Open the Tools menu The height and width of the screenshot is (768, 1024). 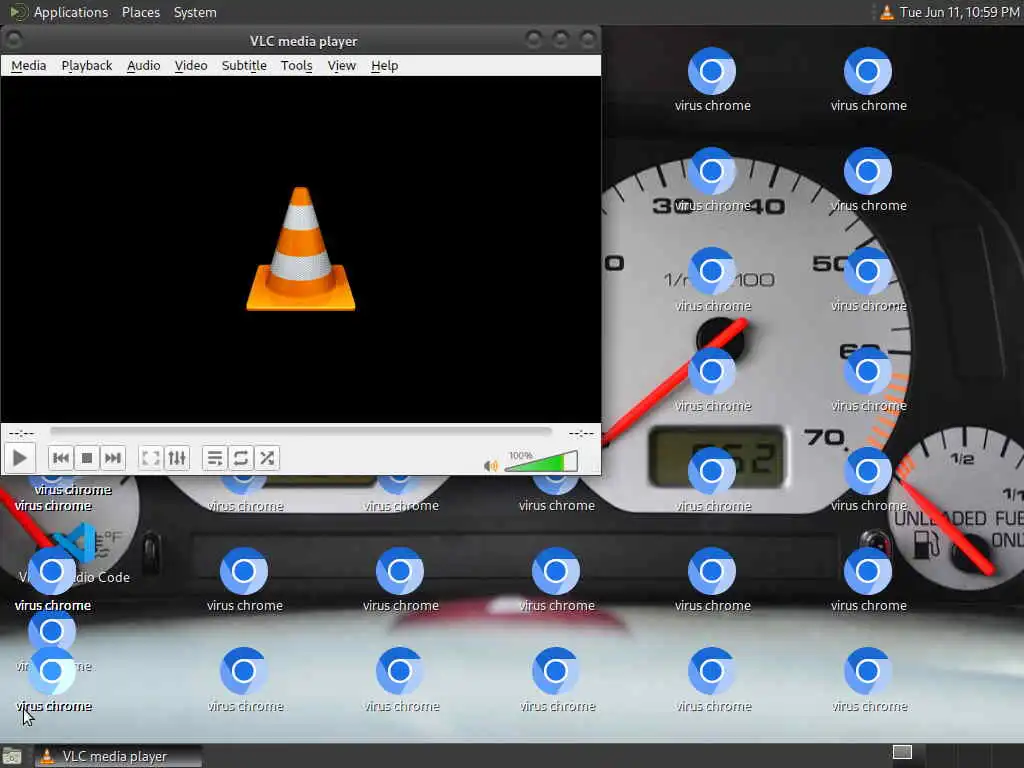click(296, 65)
